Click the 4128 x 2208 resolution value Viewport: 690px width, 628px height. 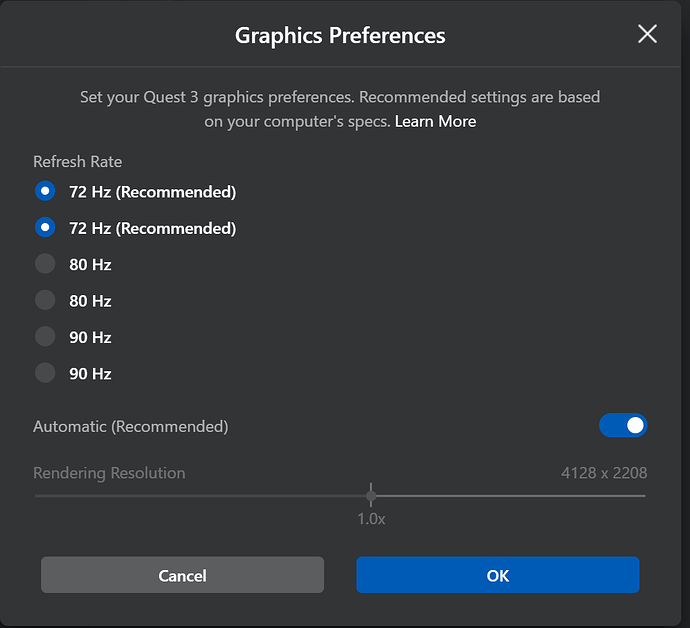coord(603,473)
